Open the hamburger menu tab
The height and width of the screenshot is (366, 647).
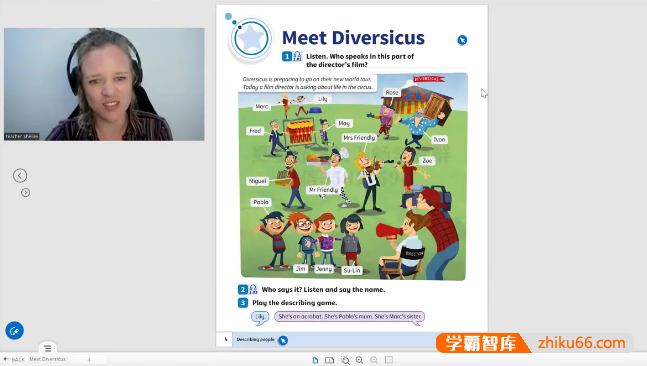click(48, 348)
